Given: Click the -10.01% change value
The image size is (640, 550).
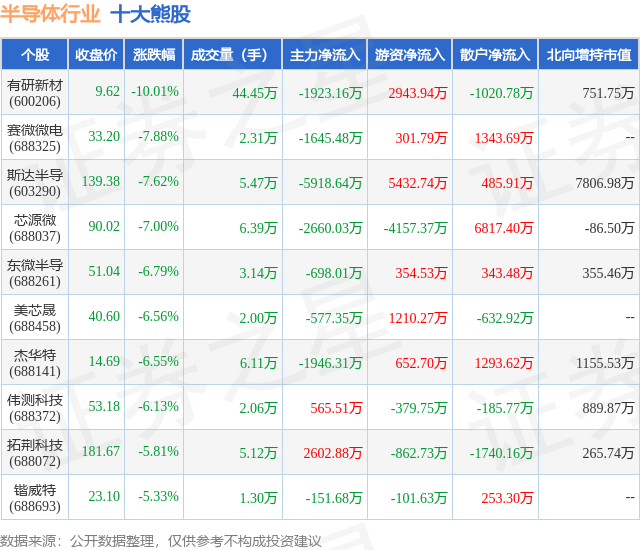Looking at the screenshot, I should click(x=155, y=91).
